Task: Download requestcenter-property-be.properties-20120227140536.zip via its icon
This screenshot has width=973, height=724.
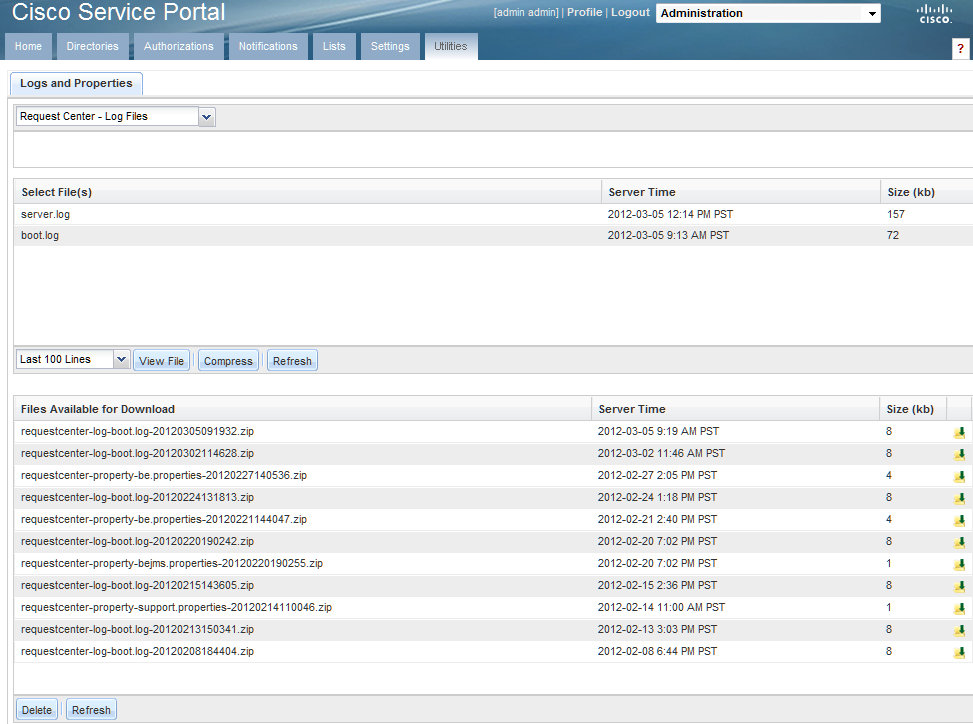Action: click(959, 476)
